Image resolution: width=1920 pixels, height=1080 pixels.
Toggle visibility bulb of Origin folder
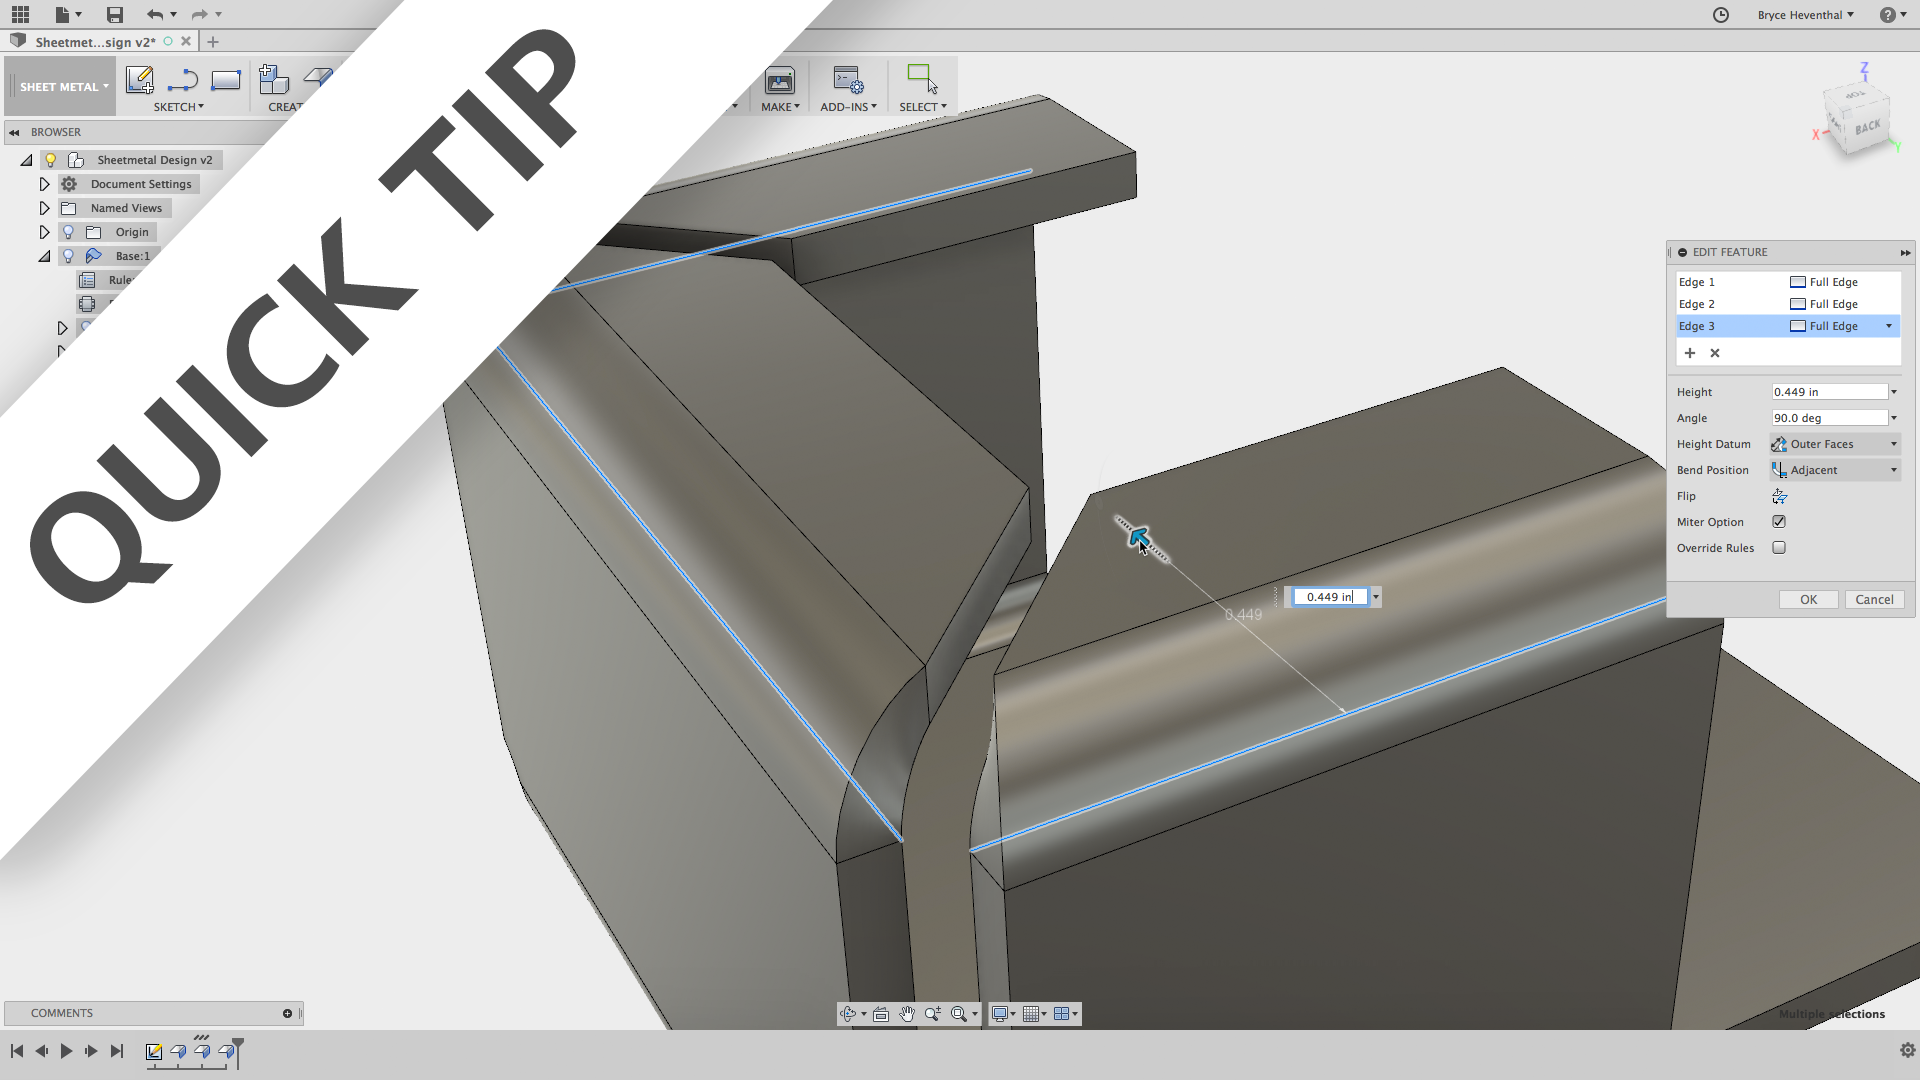pos(68,232)
